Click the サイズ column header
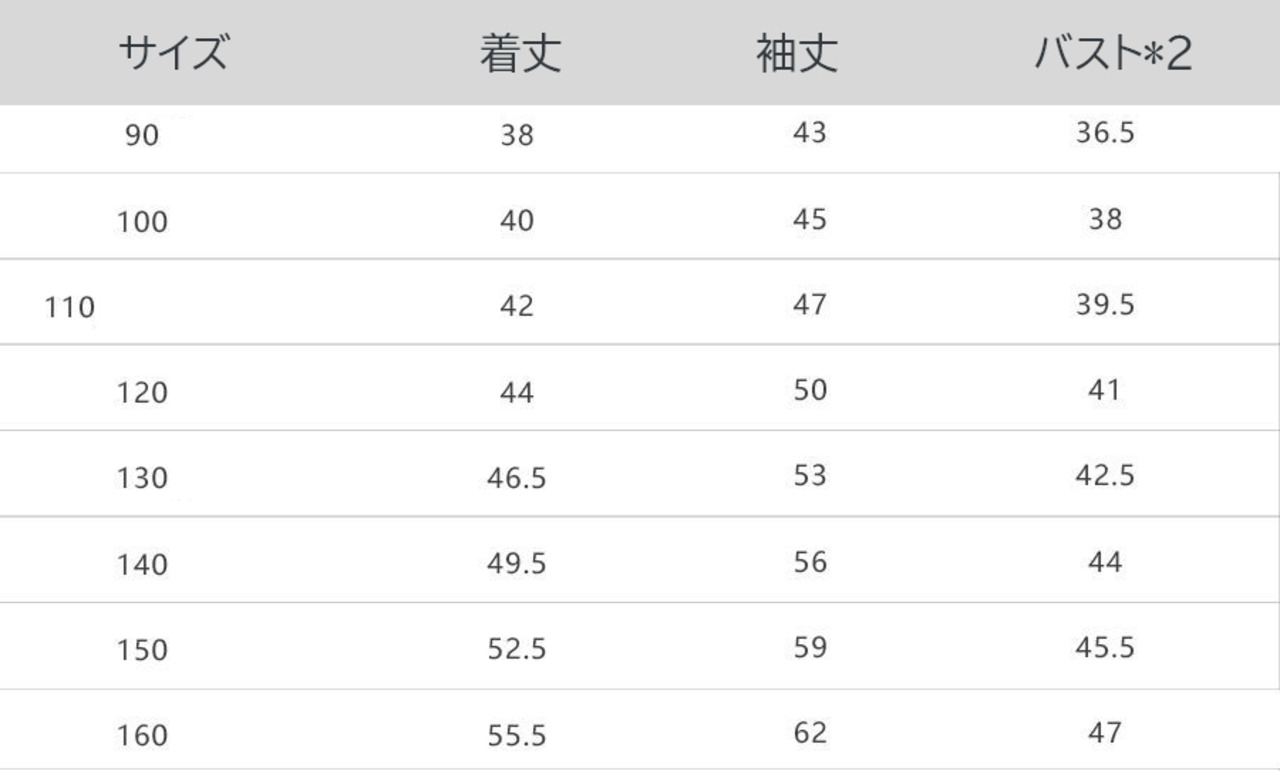 point(173,53)
